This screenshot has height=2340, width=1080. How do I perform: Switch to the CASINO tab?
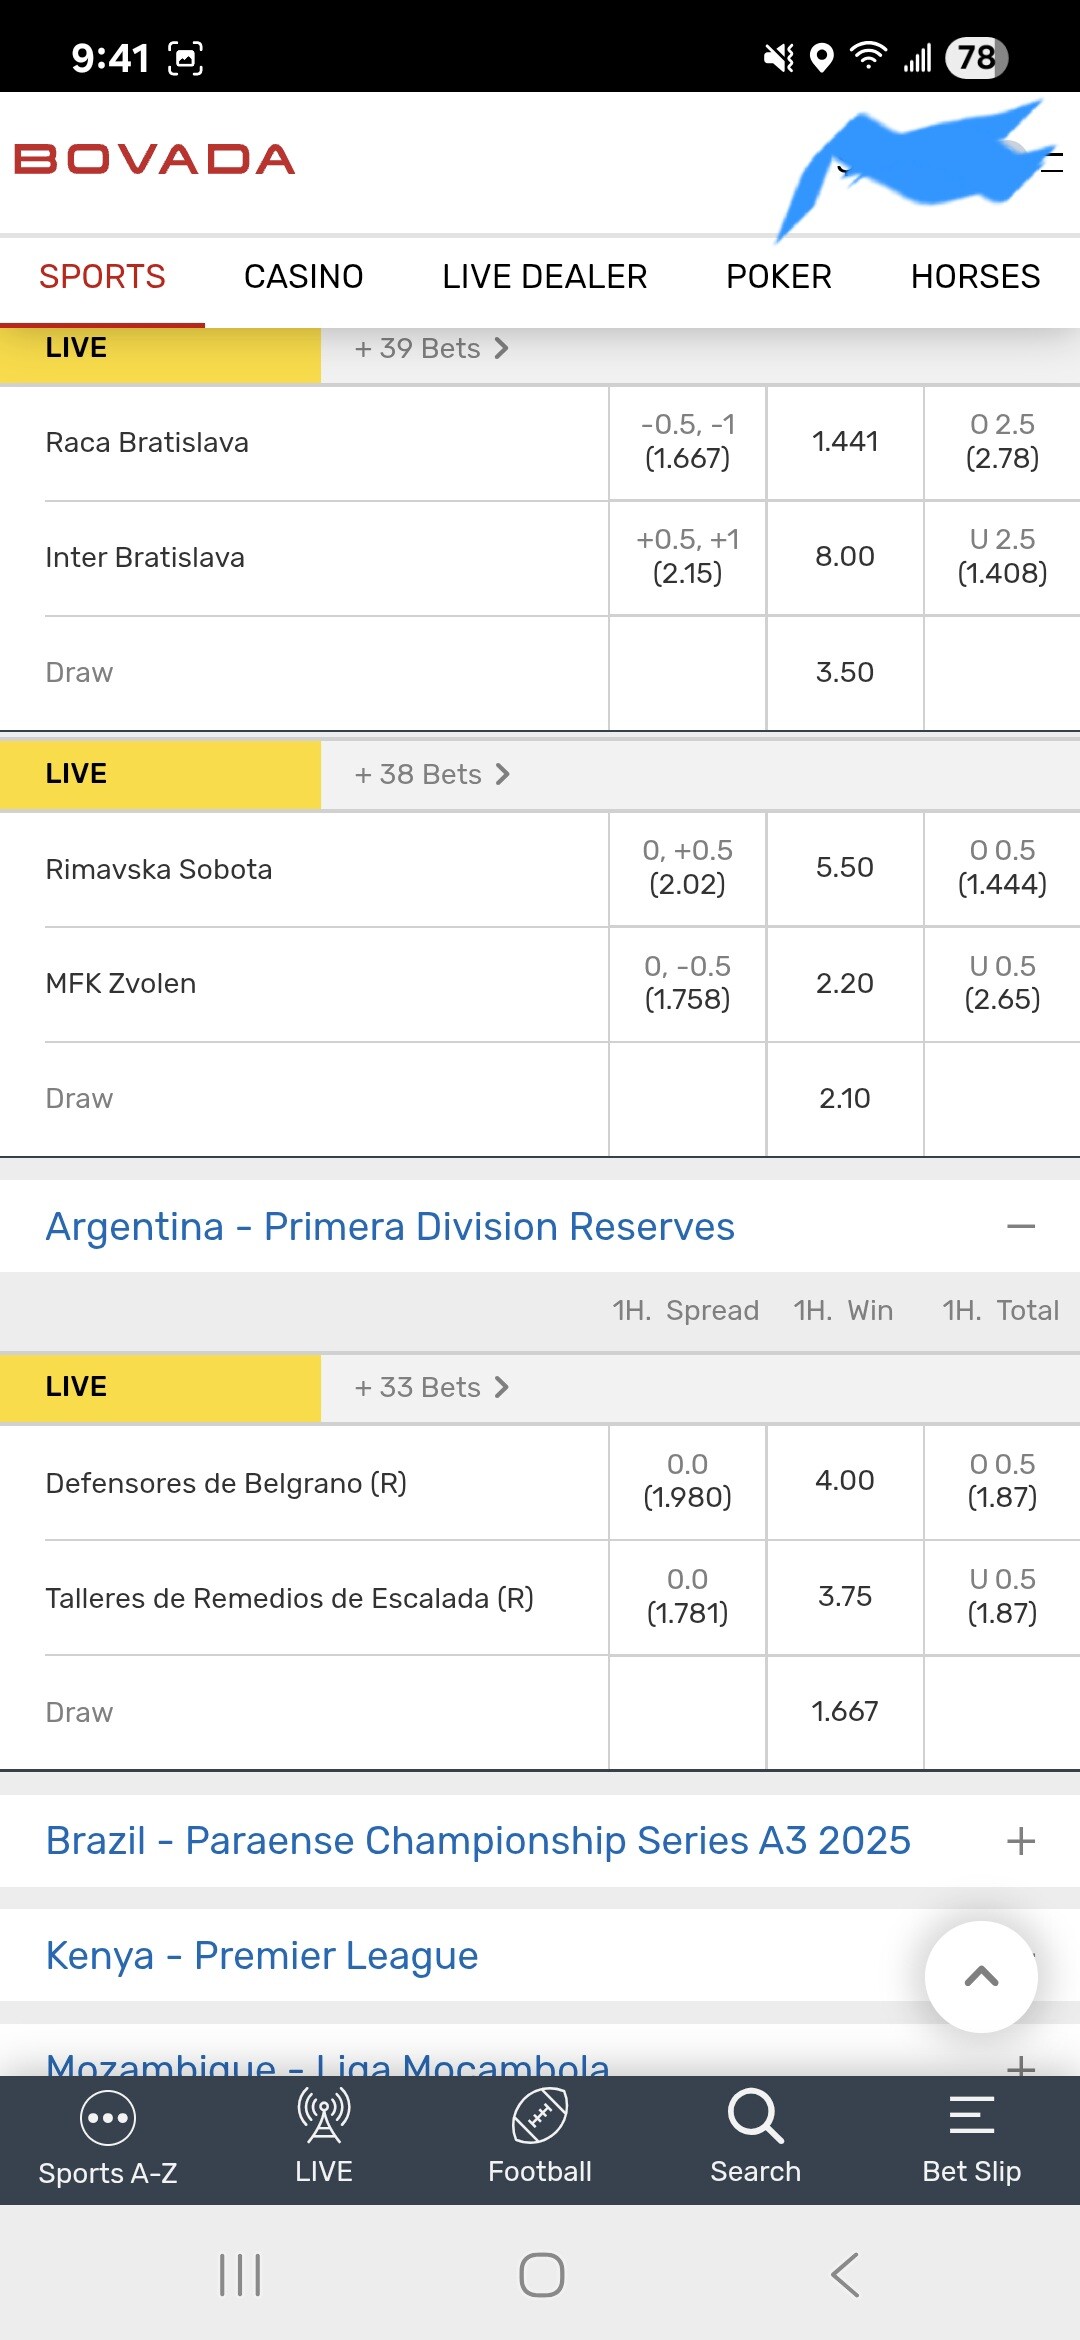303,276
